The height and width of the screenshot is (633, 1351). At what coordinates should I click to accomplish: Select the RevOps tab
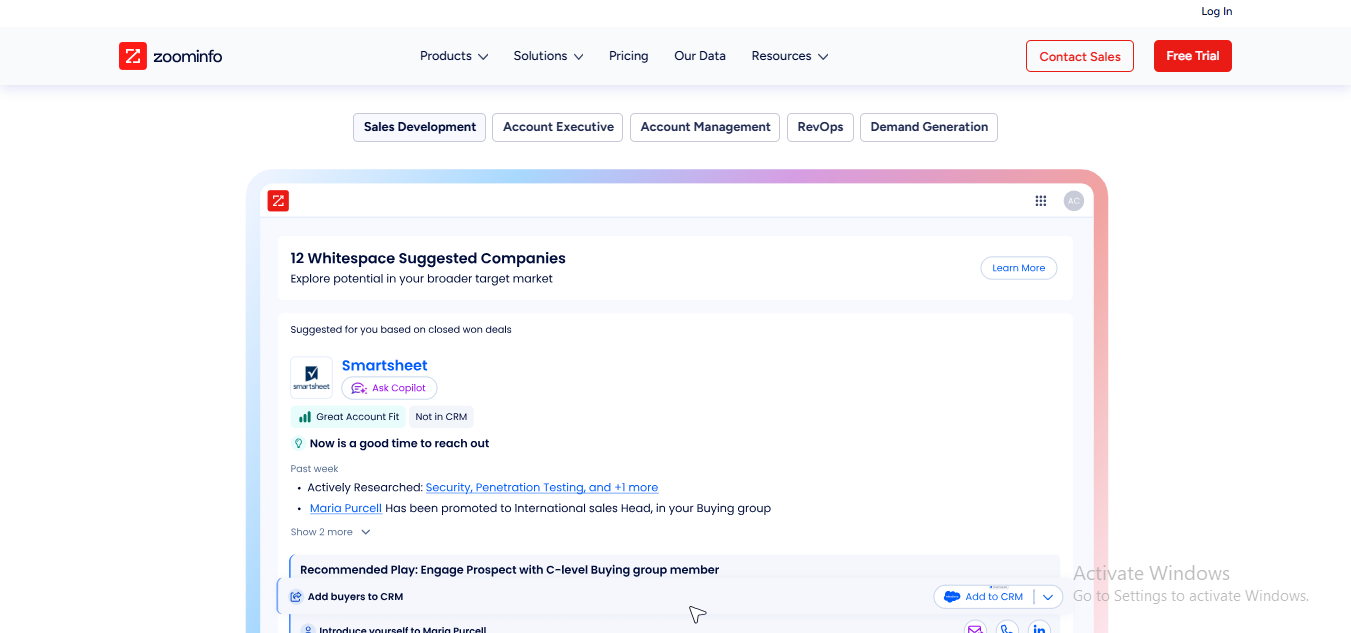[820, 127]
